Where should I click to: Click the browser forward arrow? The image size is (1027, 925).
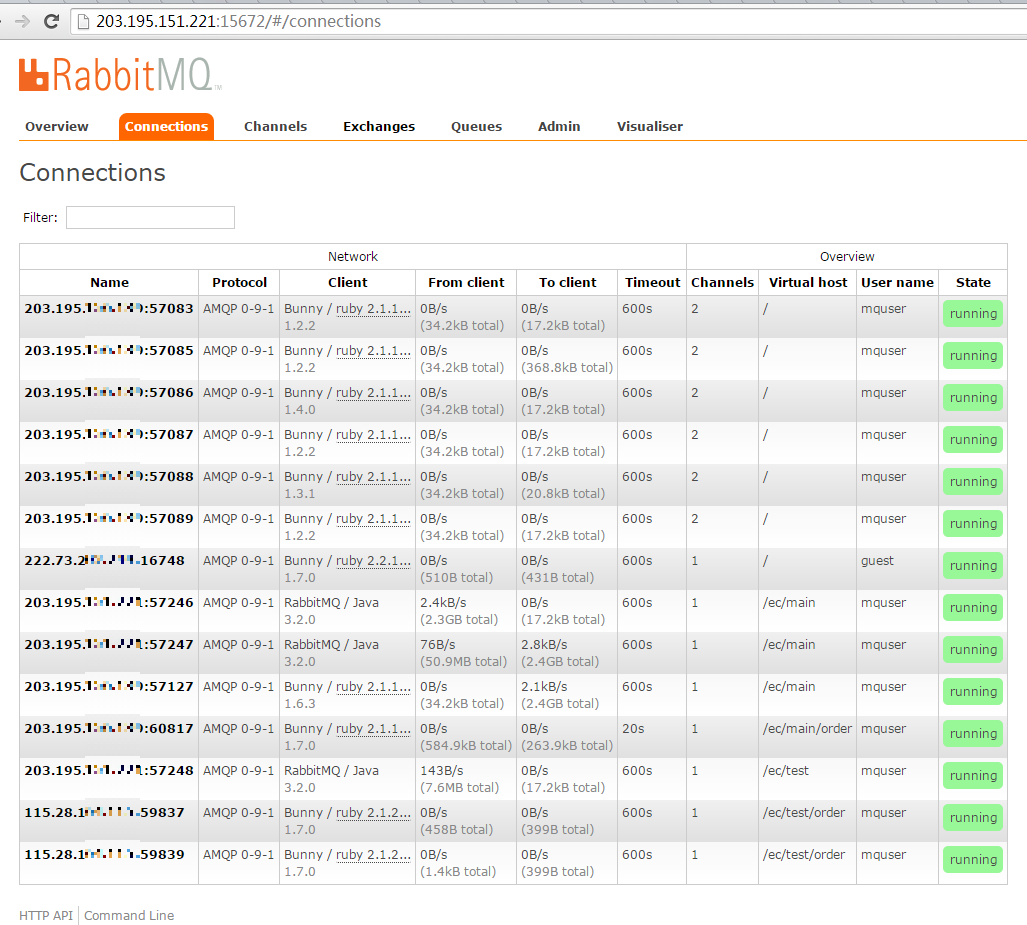pyautogui.click(x=22, y=22)
